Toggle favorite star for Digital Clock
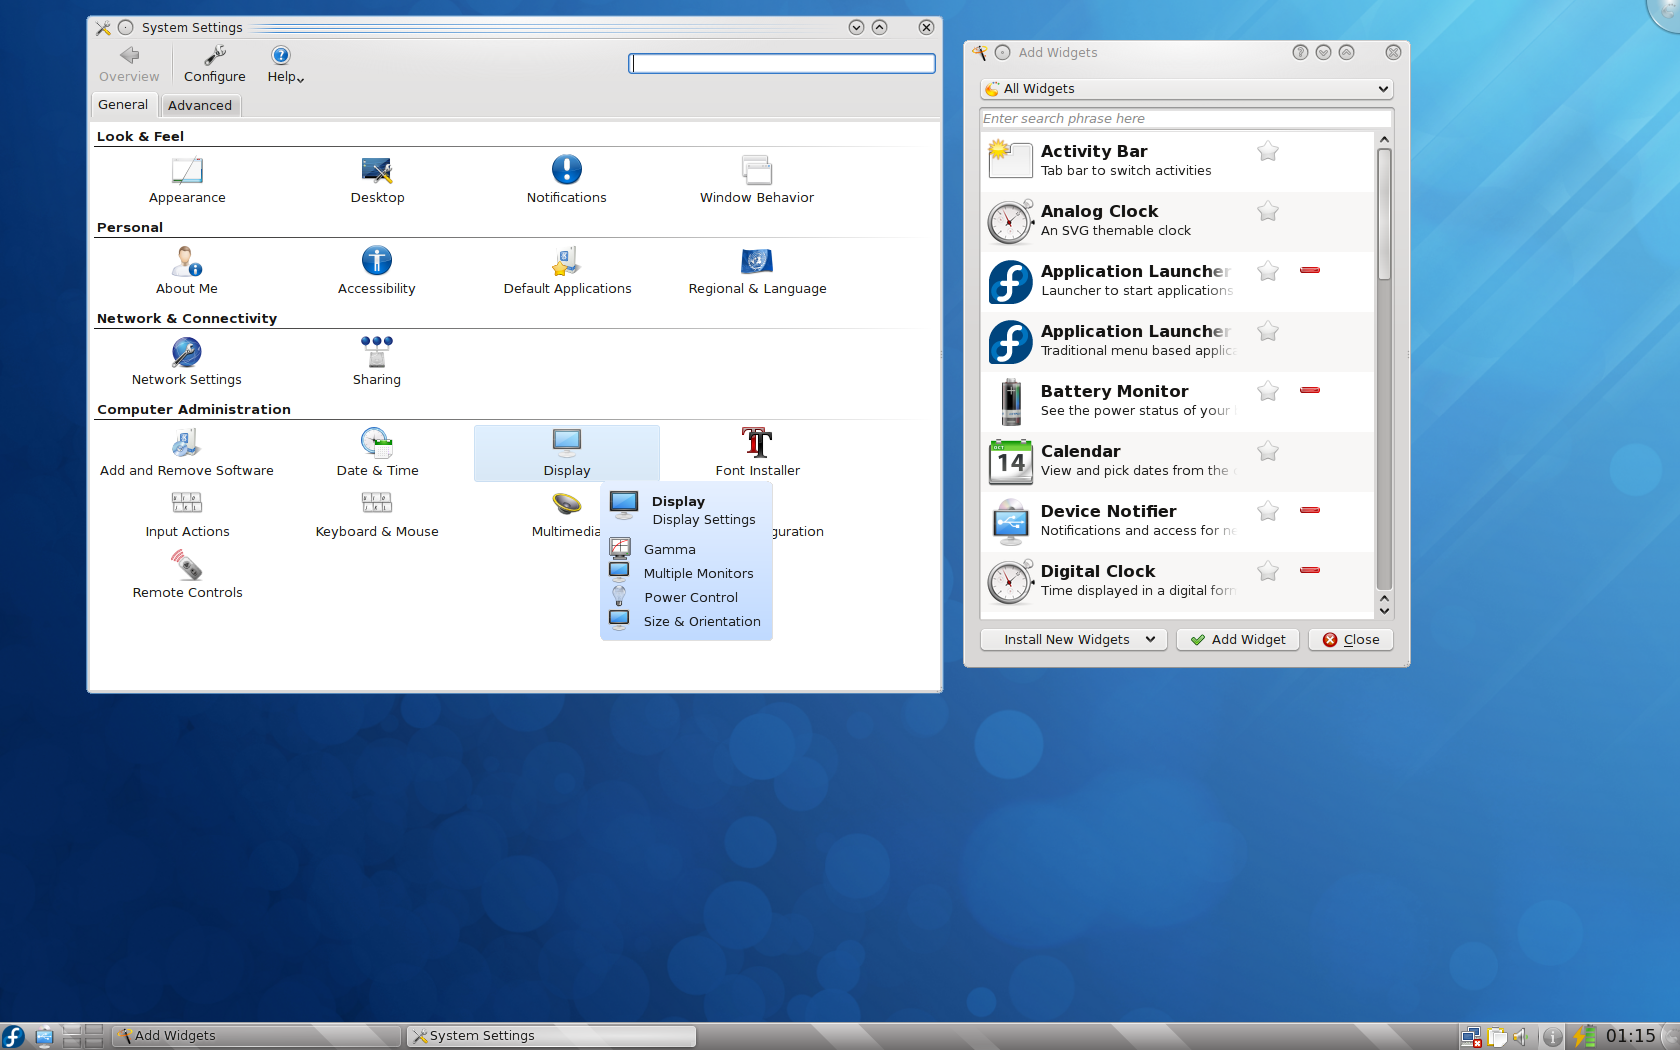This screenshot has height=1050, width=1680. (1268, 571)
